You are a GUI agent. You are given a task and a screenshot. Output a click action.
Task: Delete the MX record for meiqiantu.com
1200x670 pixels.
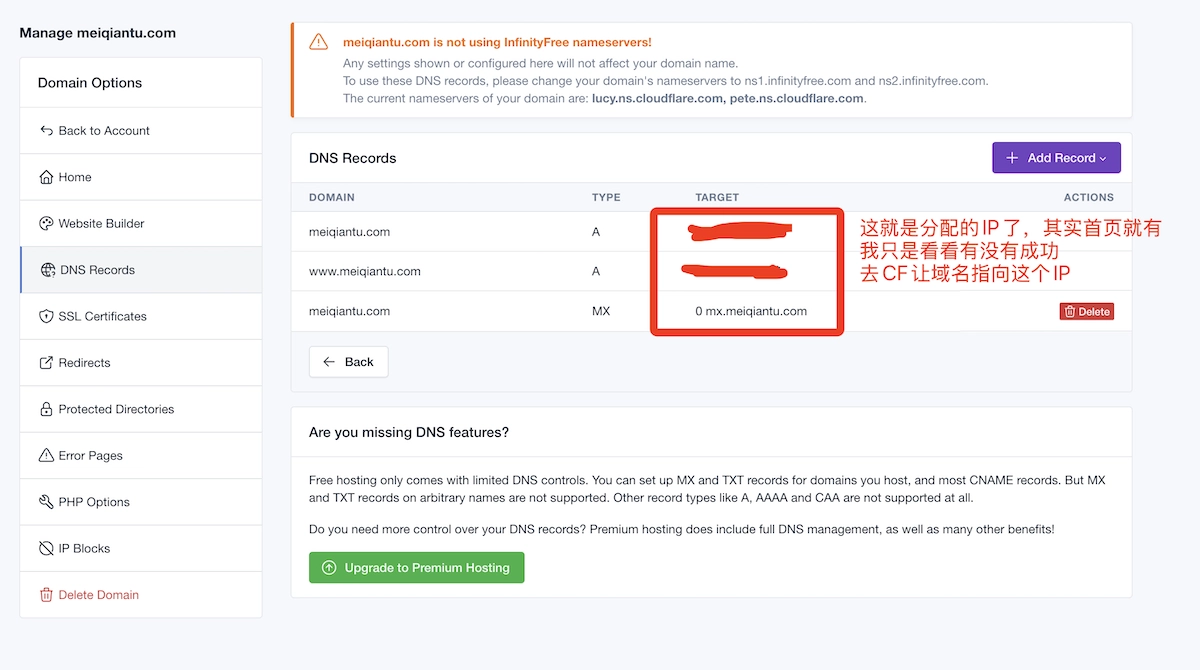click(x=1086, y=311)
